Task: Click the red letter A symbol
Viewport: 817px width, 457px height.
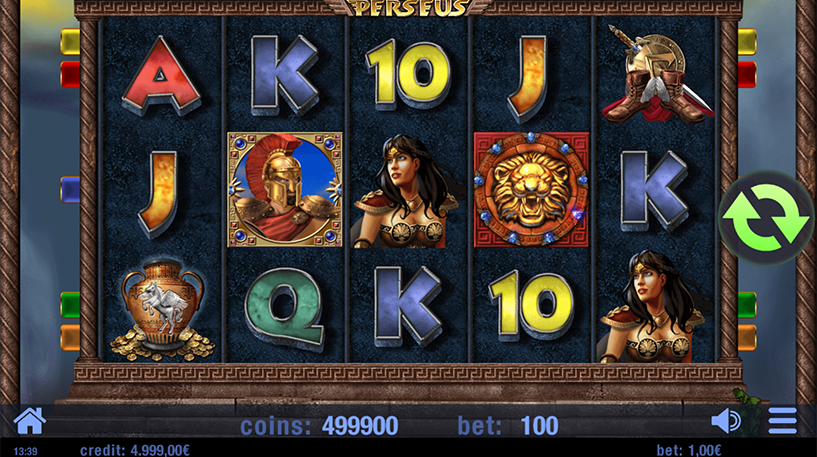Action: [x=161, y=75]
